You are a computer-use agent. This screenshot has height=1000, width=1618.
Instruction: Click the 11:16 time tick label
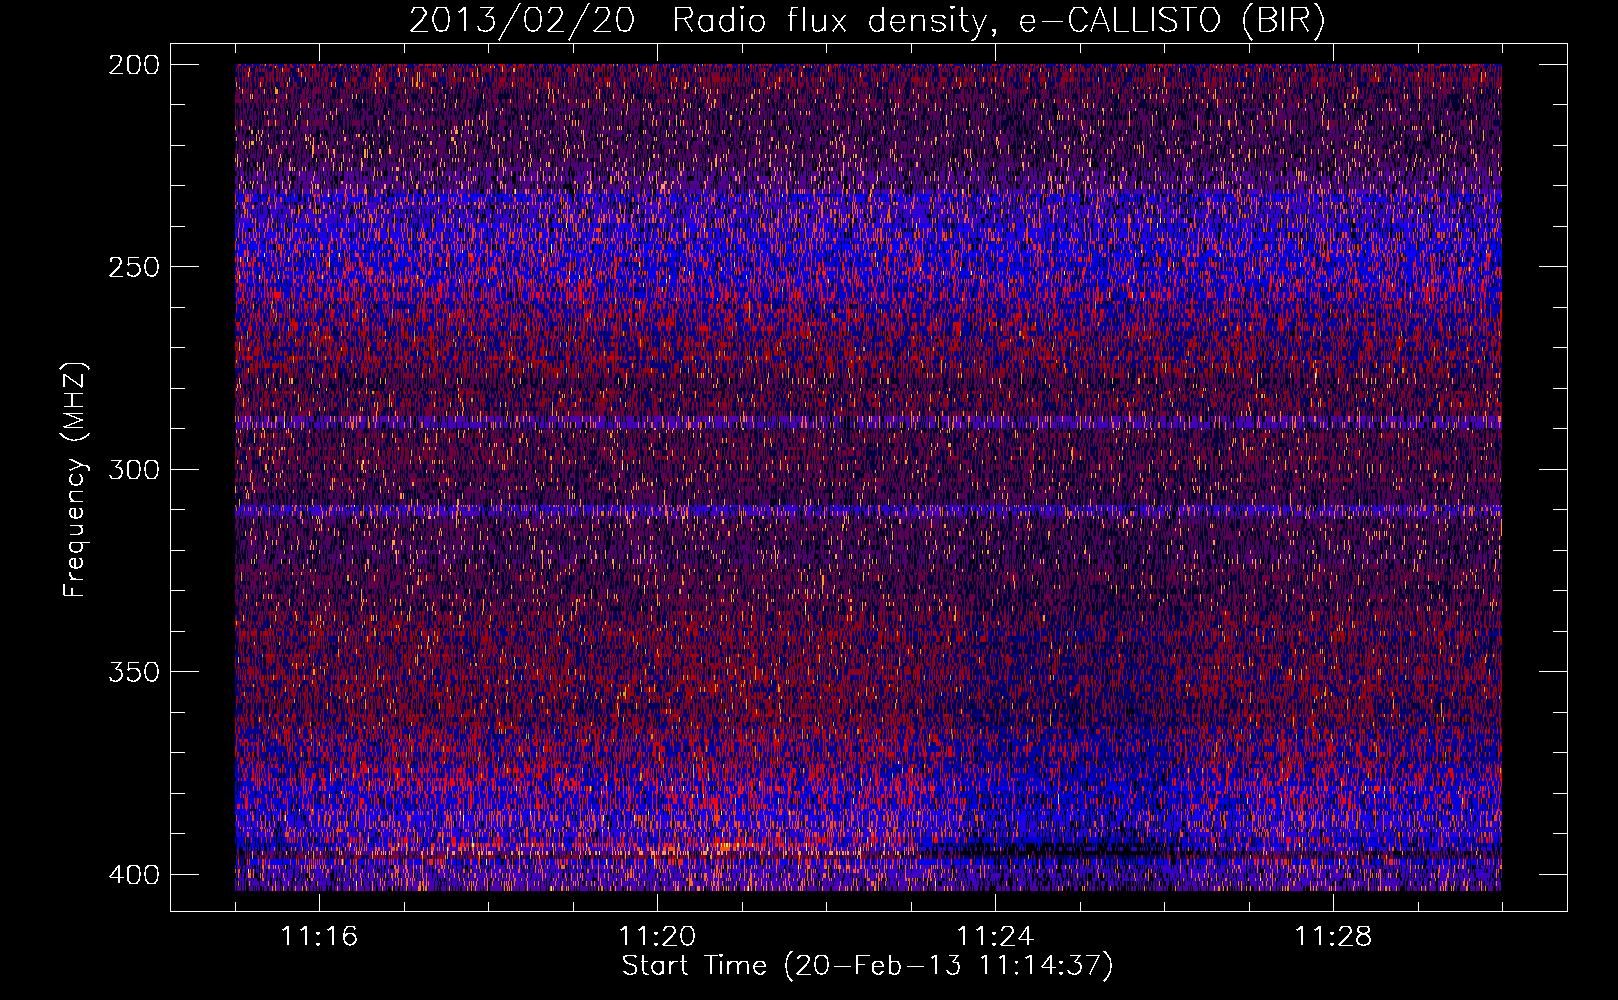coord(319,937)
